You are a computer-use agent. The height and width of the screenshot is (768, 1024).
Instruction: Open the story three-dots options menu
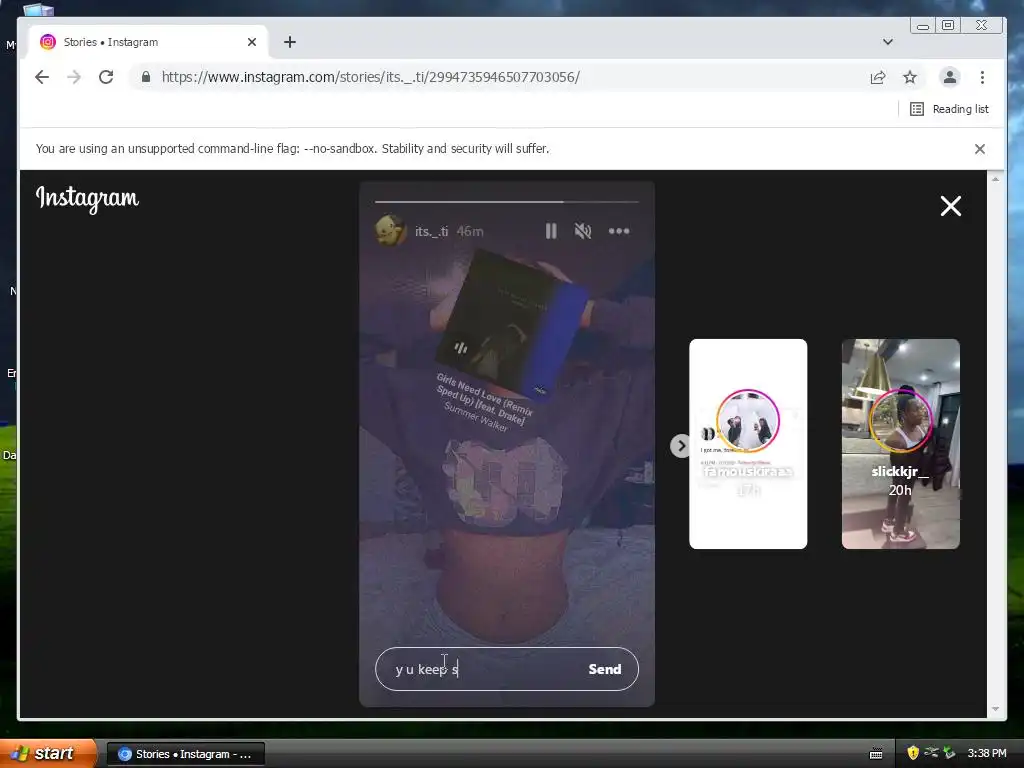[x=619, y=231]
